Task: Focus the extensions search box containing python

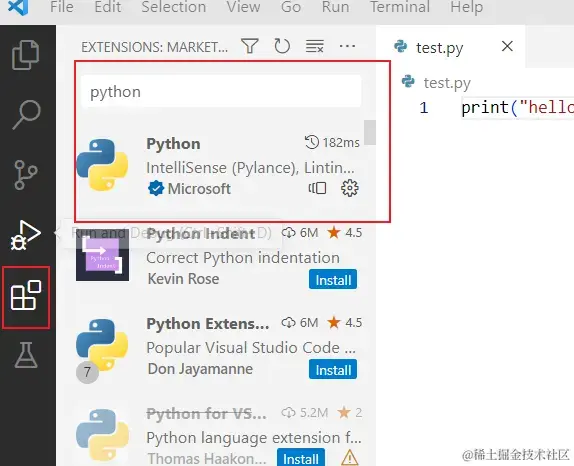Action: pyautogui.click(x=221, y=92)
